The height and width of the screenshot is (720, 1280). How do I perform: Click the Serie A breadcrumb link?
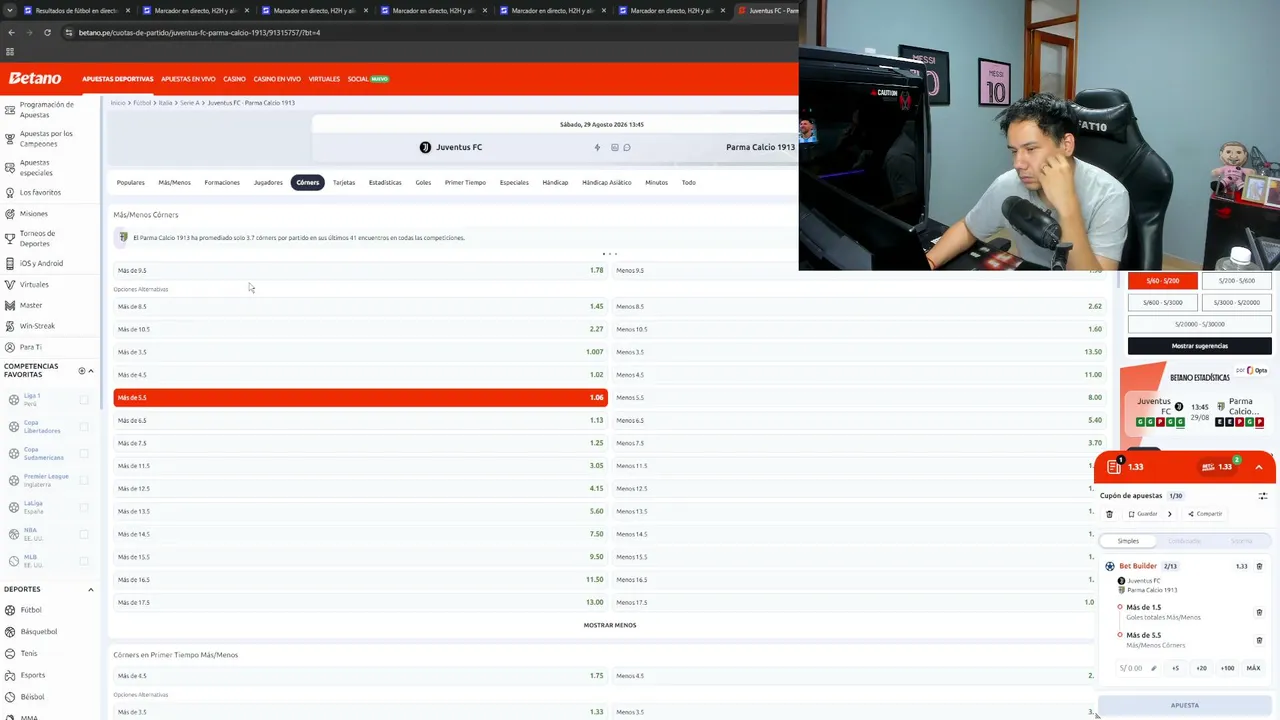coord(190,103)
